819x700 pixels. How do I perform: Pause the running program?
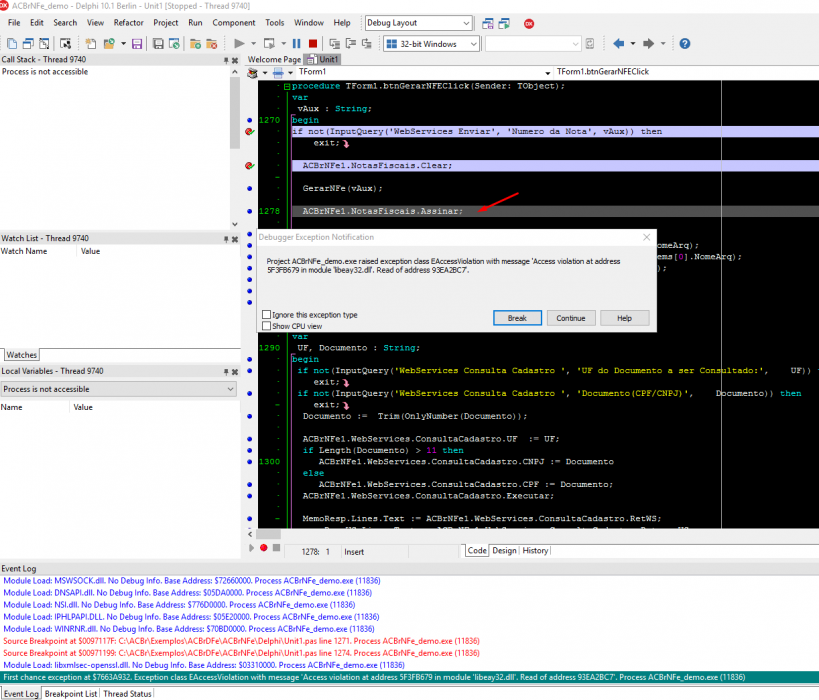pos(297,44)
